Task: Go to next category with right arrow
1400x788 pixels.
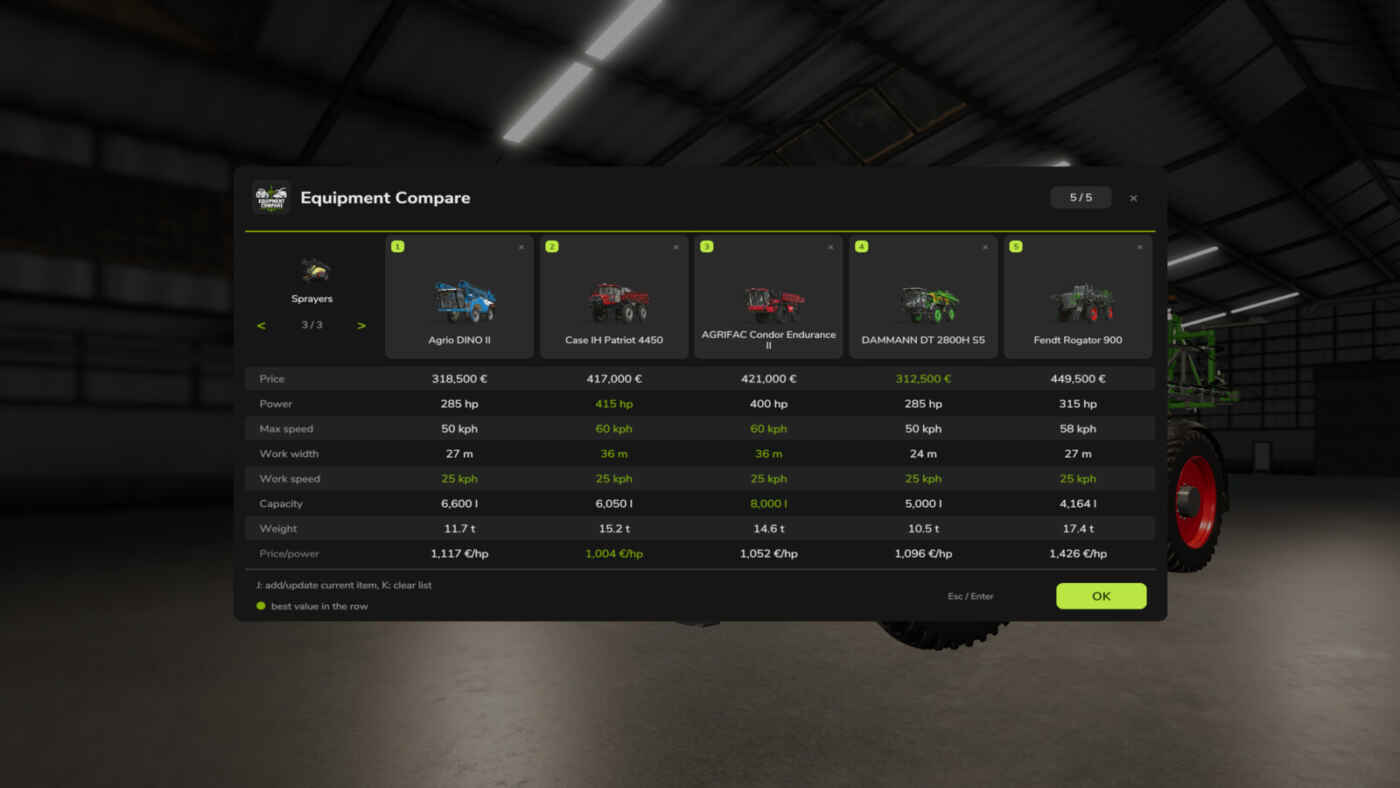Action: [361, 326]
